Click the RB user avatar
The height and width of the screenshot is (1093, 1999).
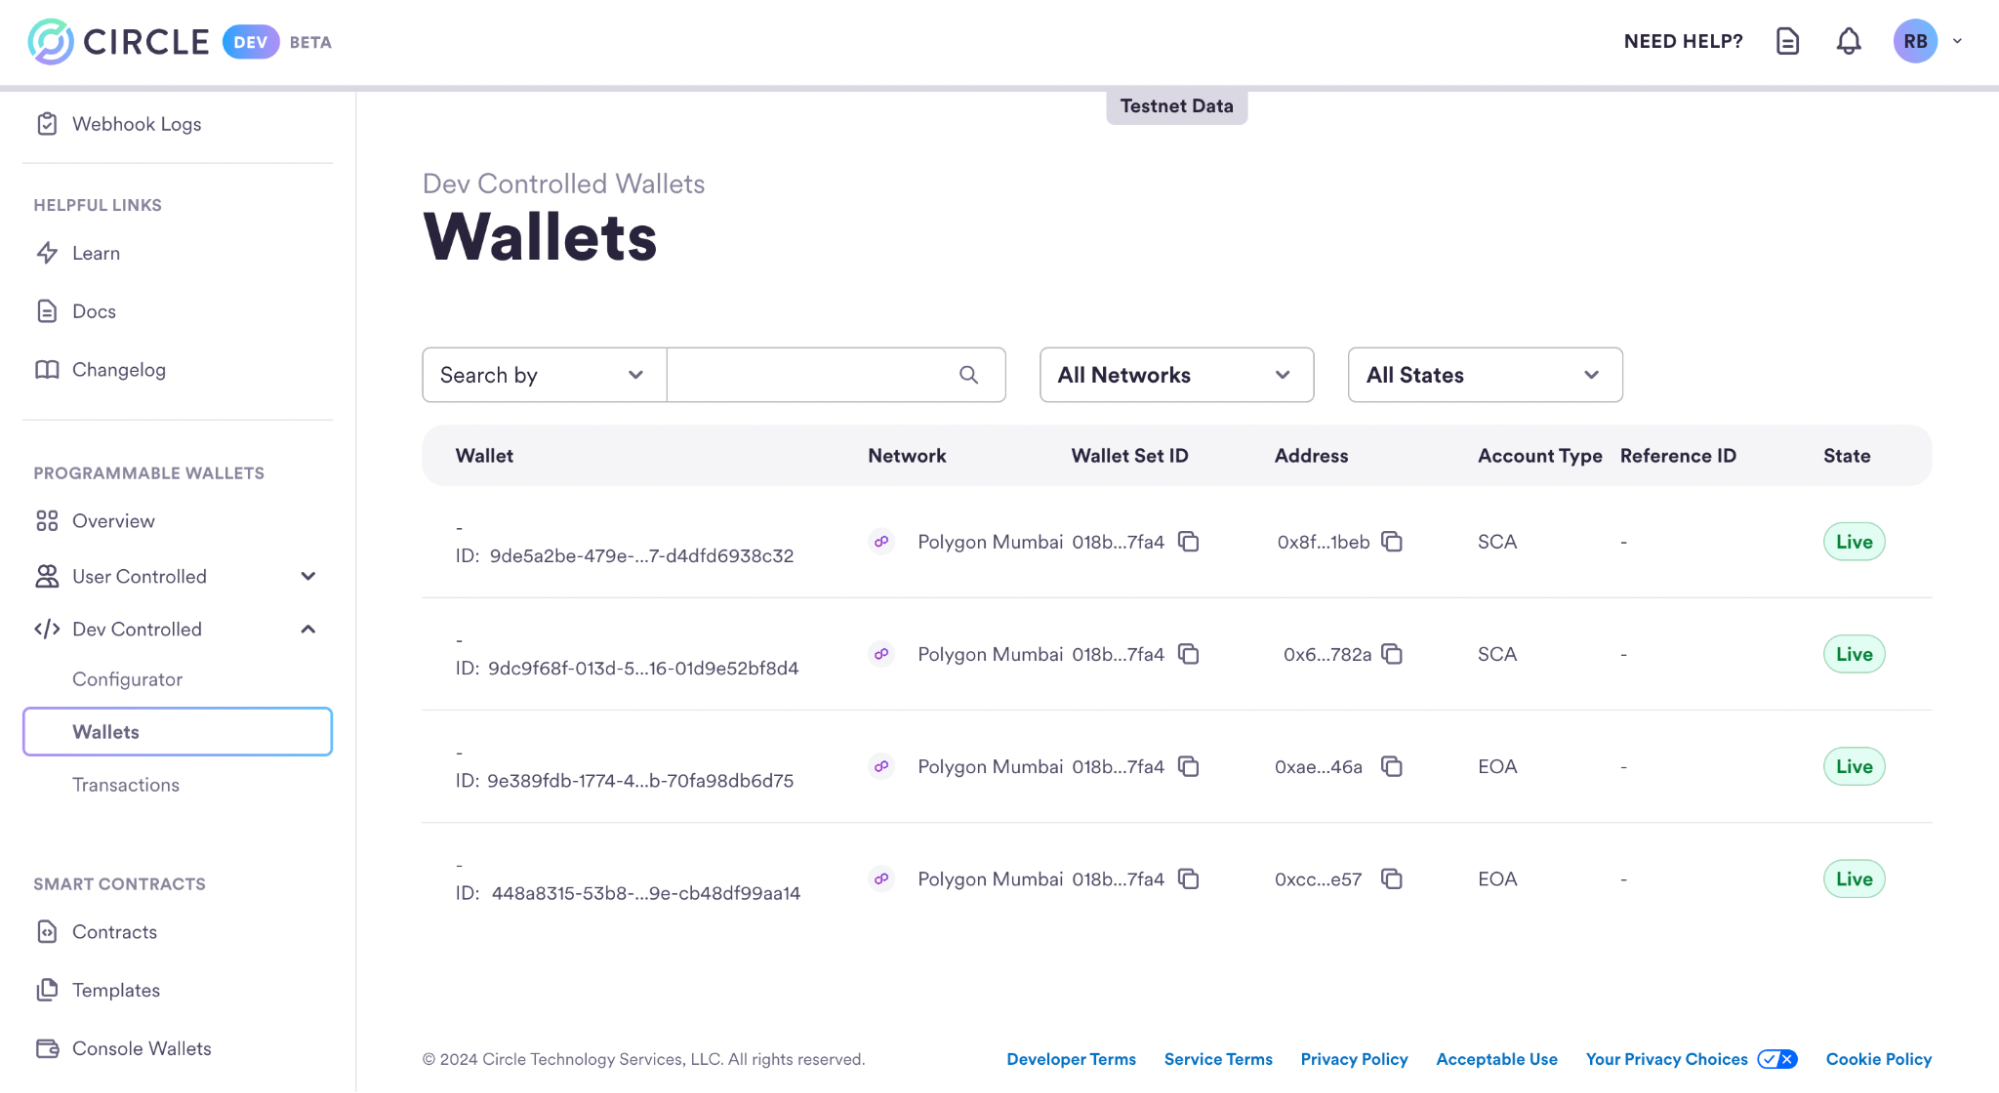pos(1915,41)
